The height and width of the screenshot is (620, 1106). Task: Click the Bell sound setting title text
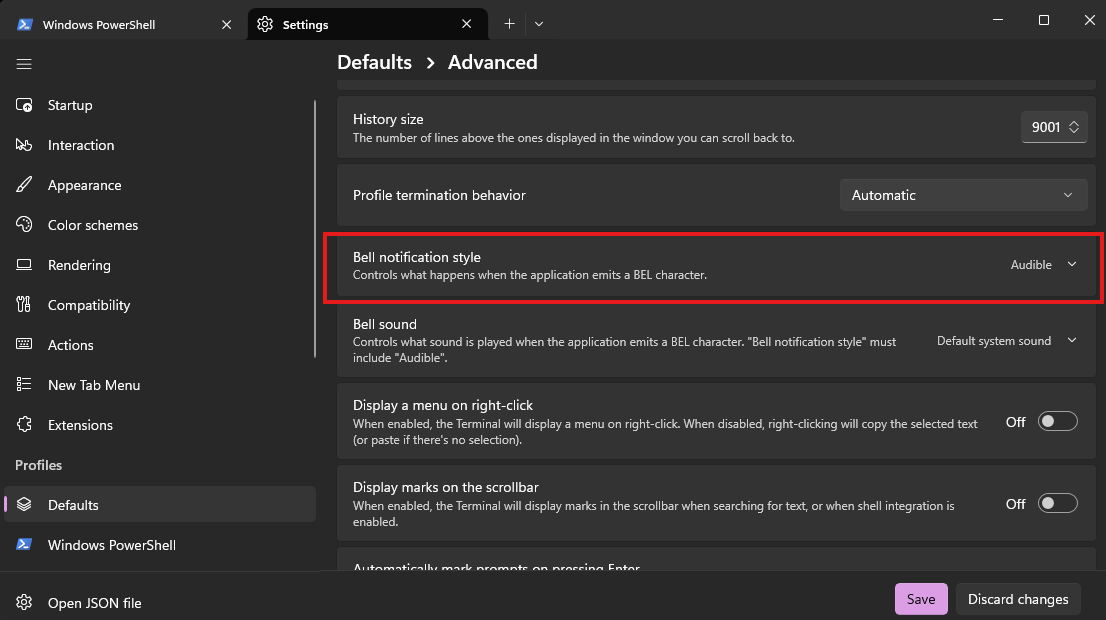pos(384,324)
